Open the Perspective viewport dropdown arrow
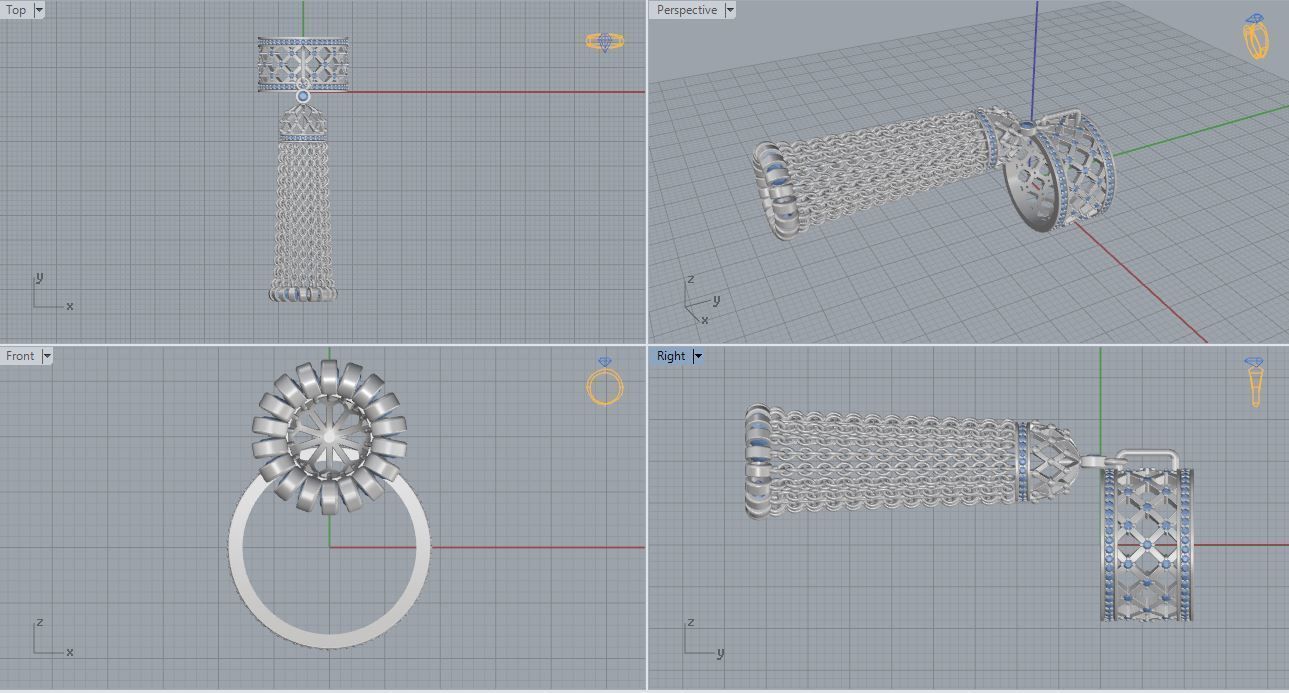The height and width of the screenshot is (693, 1289). click(x=729, y=10)
